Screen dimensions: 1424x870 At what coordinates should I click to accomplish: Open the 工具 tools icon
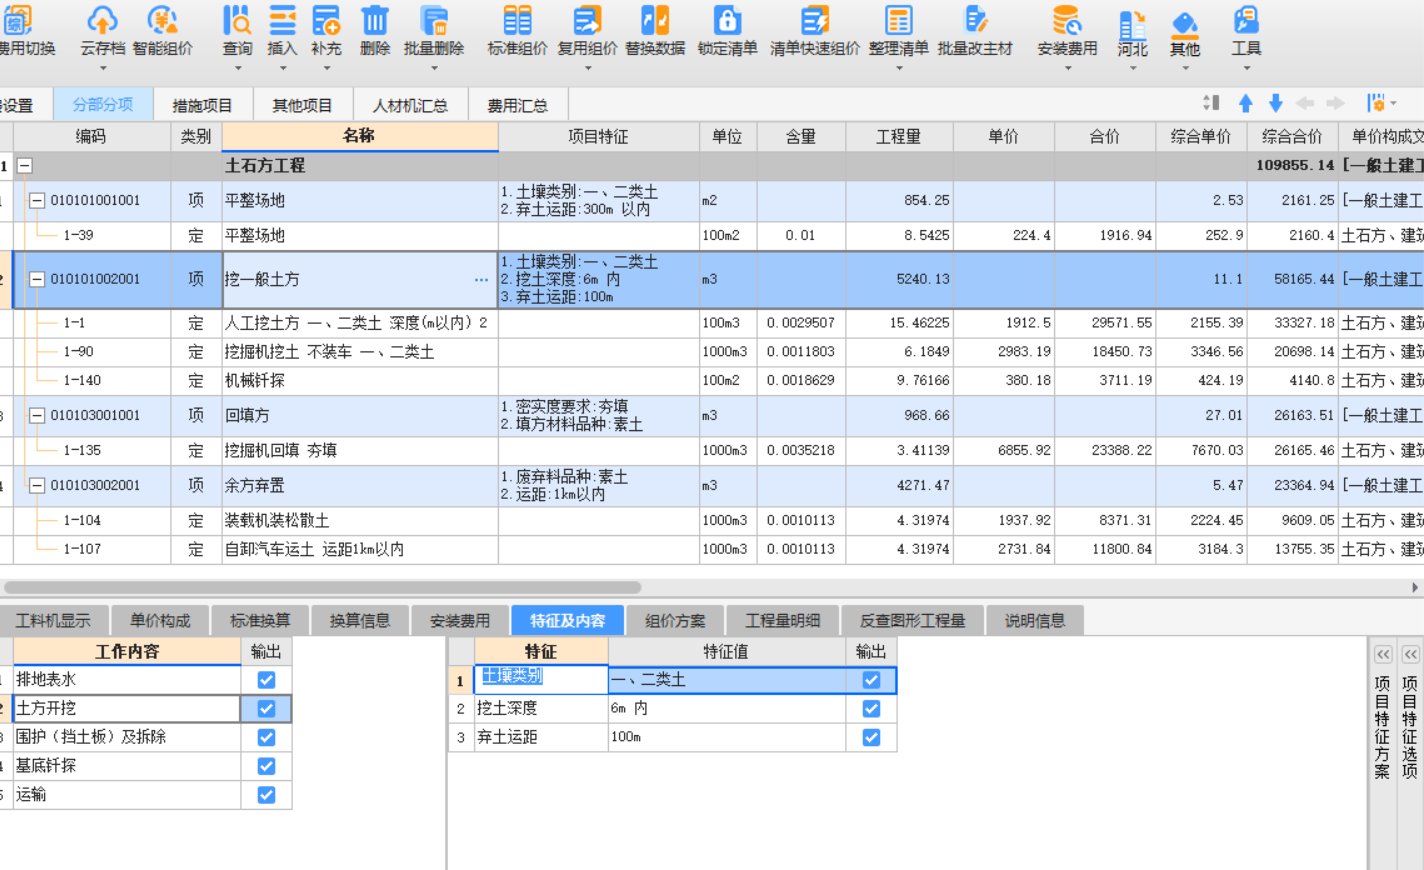coord(1246,20)
